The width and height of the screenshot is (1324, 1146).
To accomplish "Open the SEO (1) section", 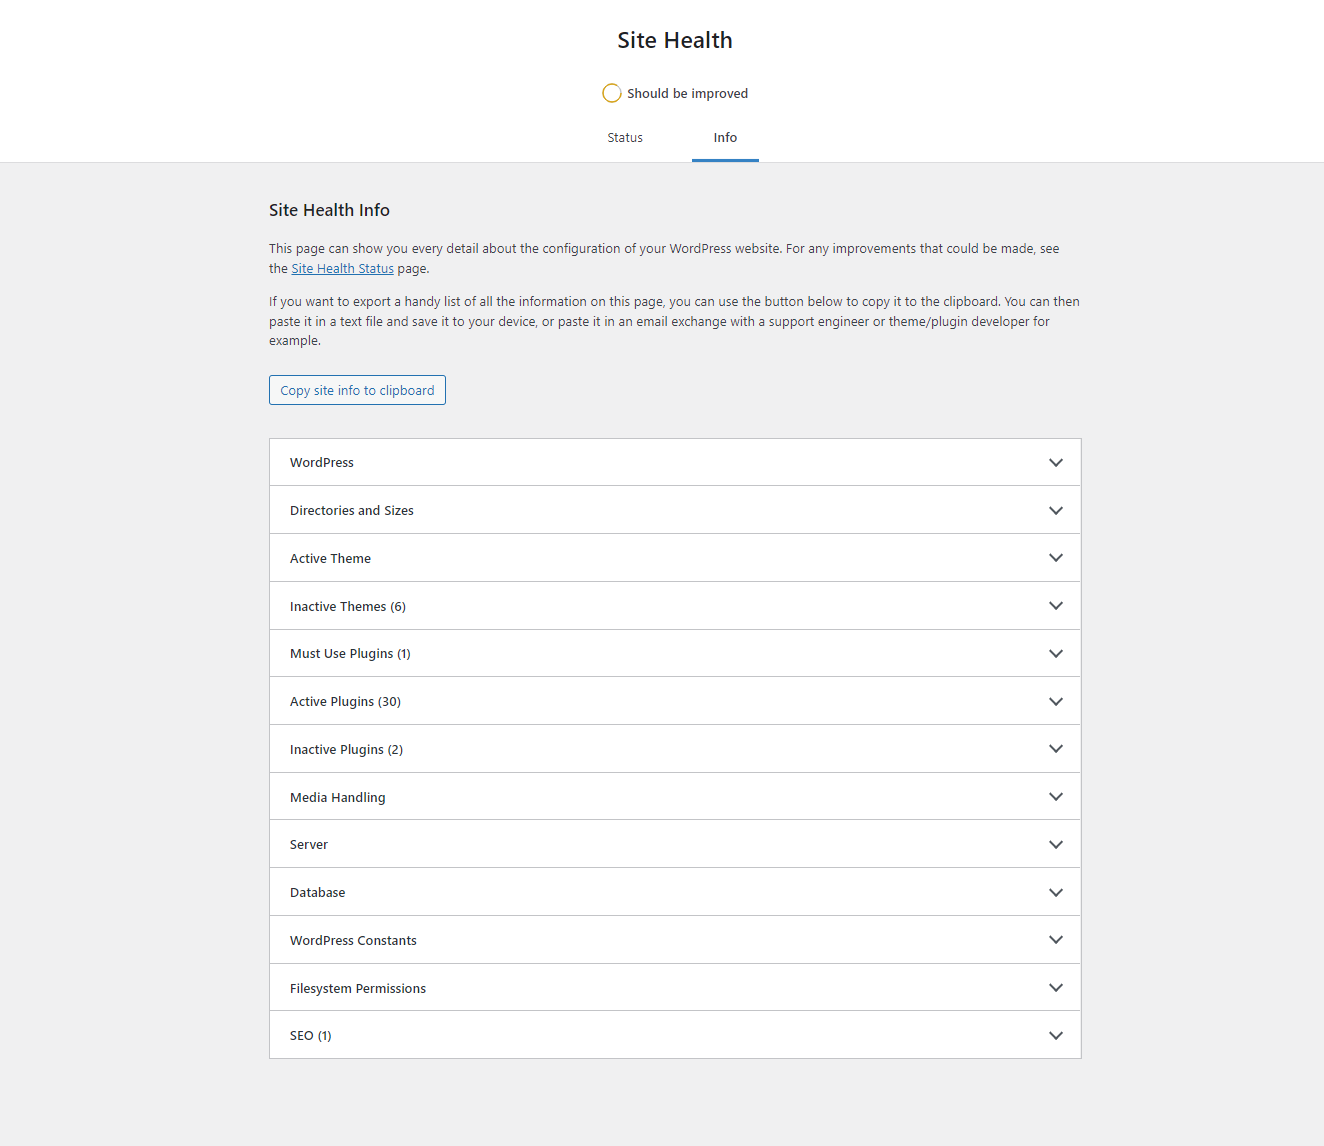I will pos(675,1035).
